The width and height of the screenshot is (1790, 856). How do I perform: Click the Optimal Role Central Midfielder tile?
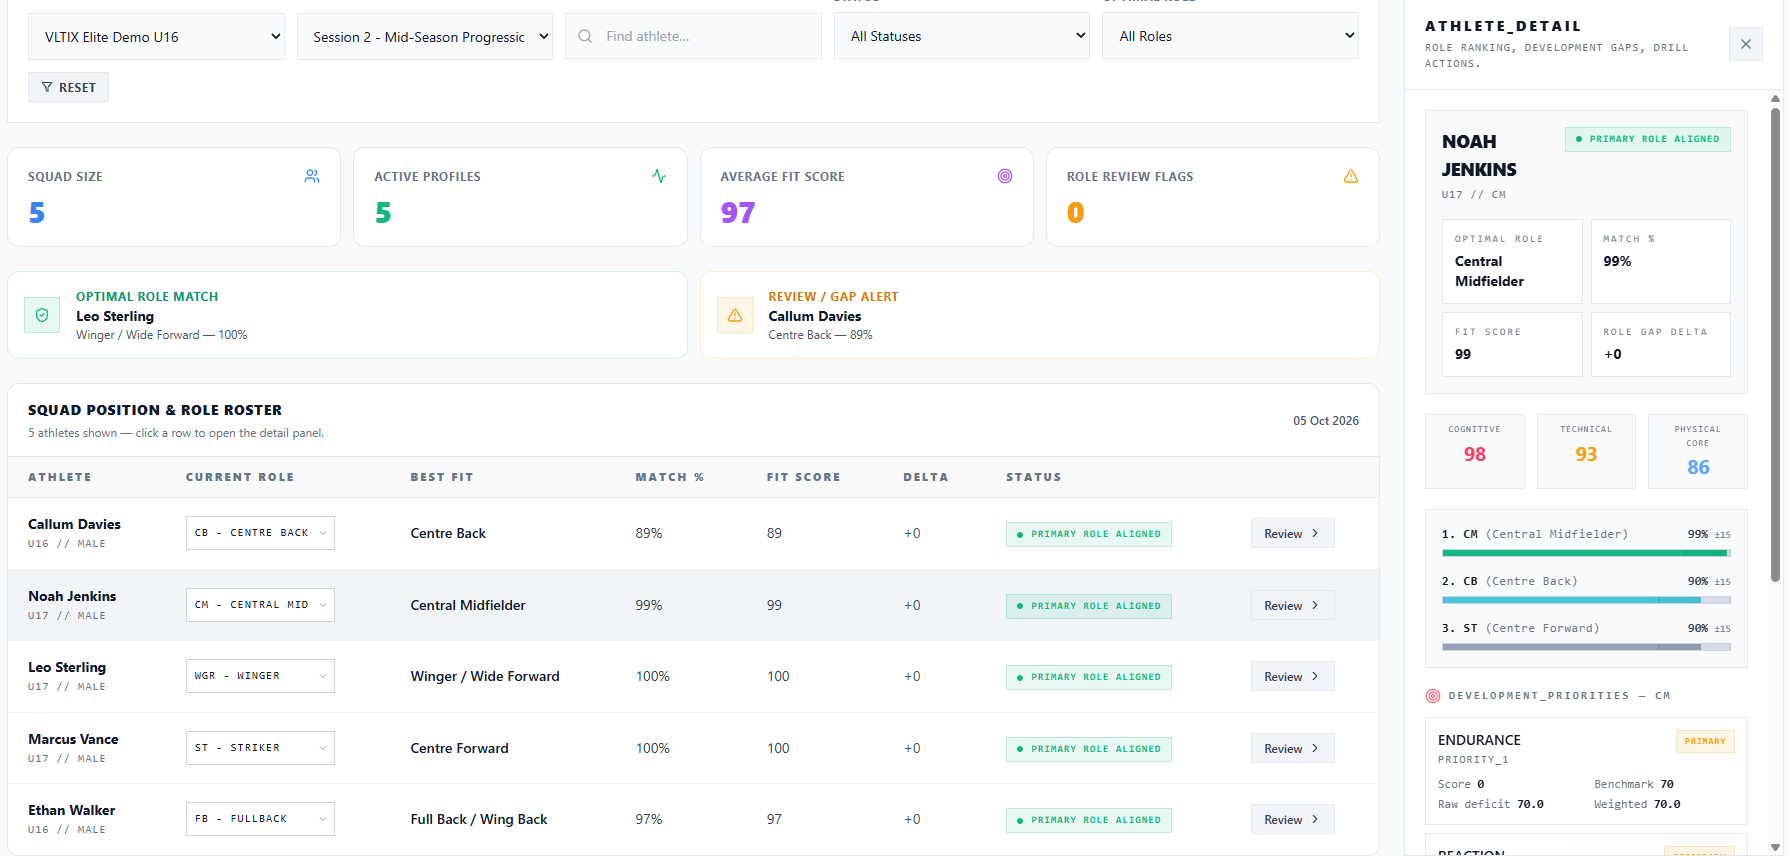(1512, 261)
